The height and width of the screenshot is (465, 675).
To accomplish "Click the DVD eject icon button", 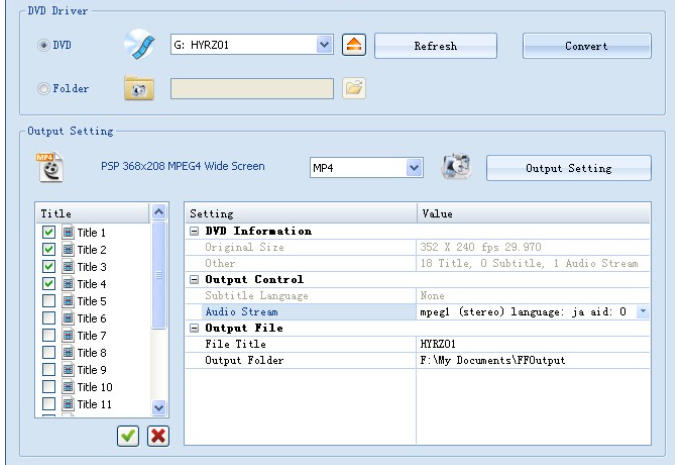I will [353, 46].
